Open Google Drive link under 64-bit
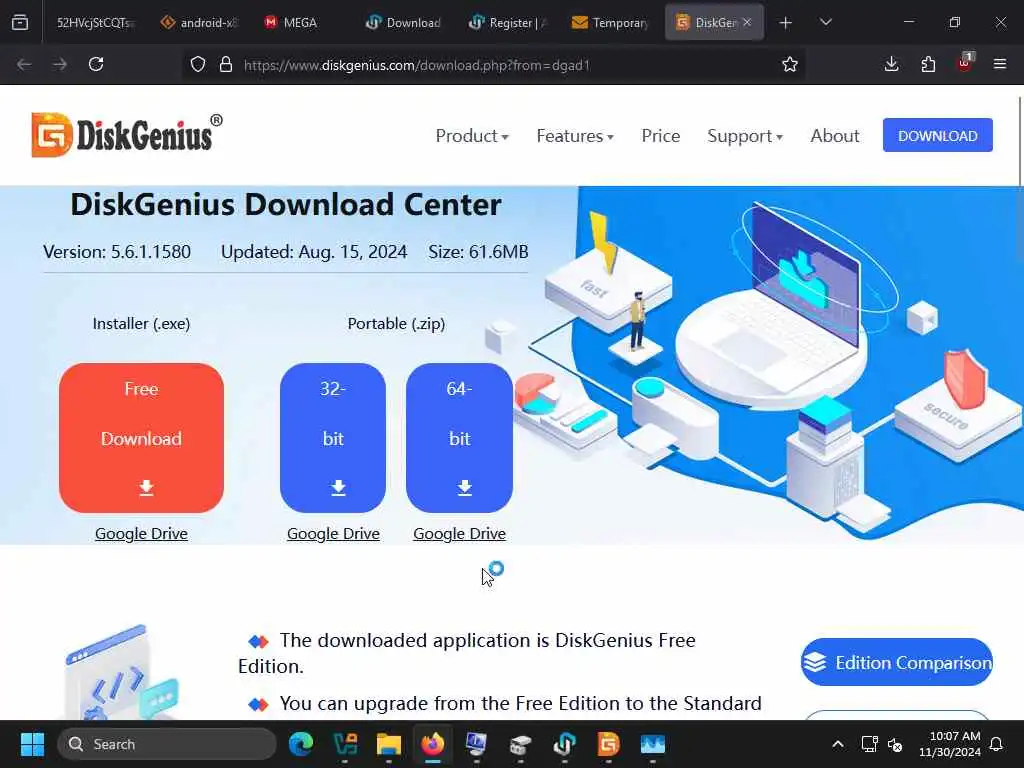 click(459, 534)
